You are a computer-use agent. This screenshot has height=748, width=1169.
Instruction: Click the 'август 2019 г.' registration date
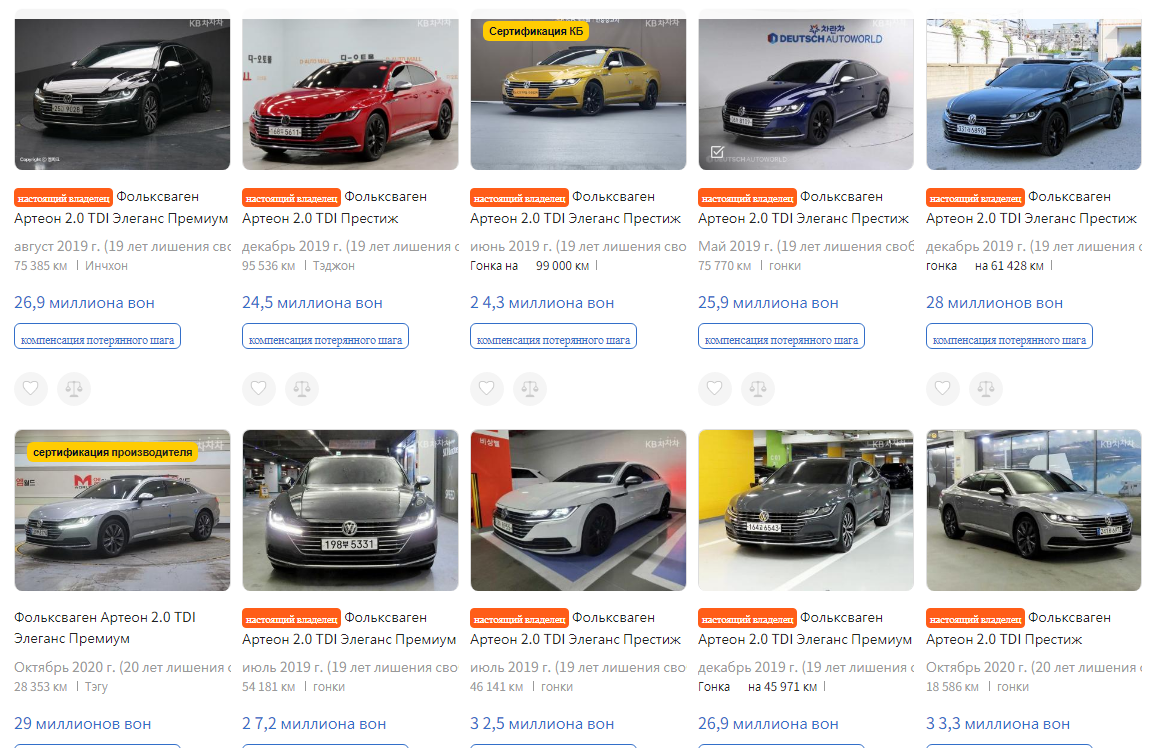tap(57, 246)
